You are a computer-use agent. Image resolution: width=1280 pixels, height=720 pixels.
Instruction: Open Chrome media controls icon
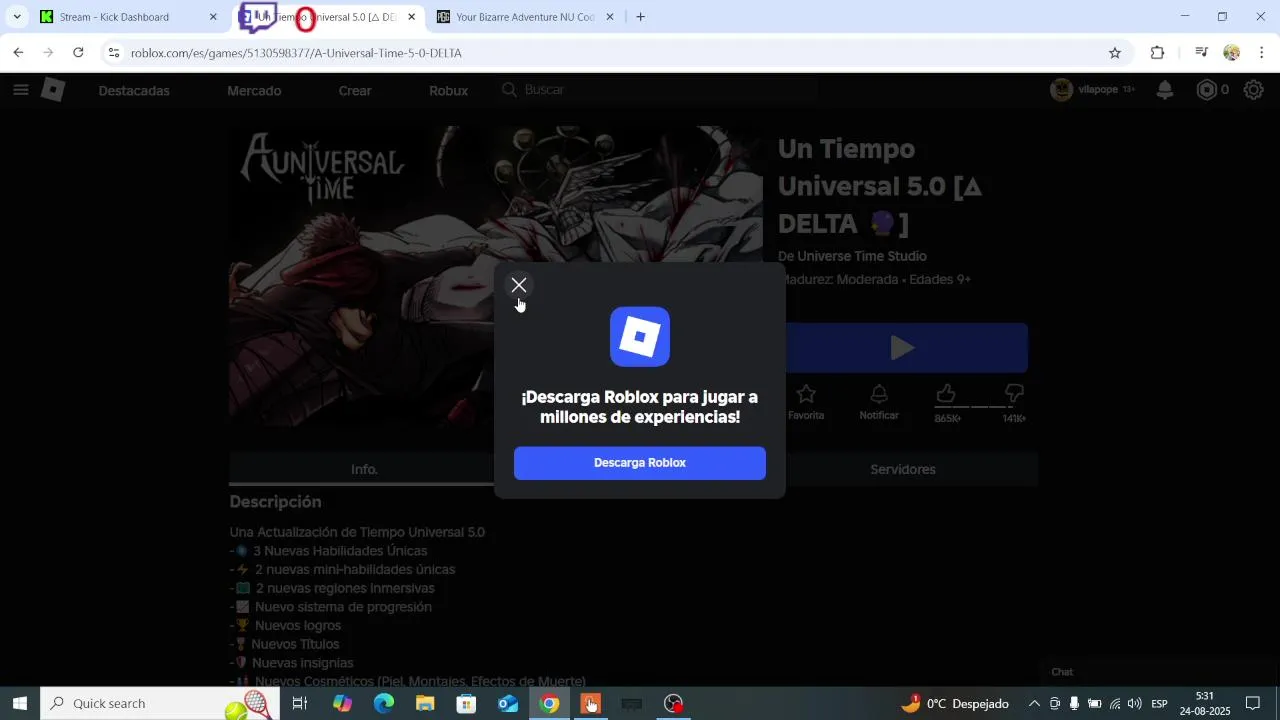click(1202, 53)
